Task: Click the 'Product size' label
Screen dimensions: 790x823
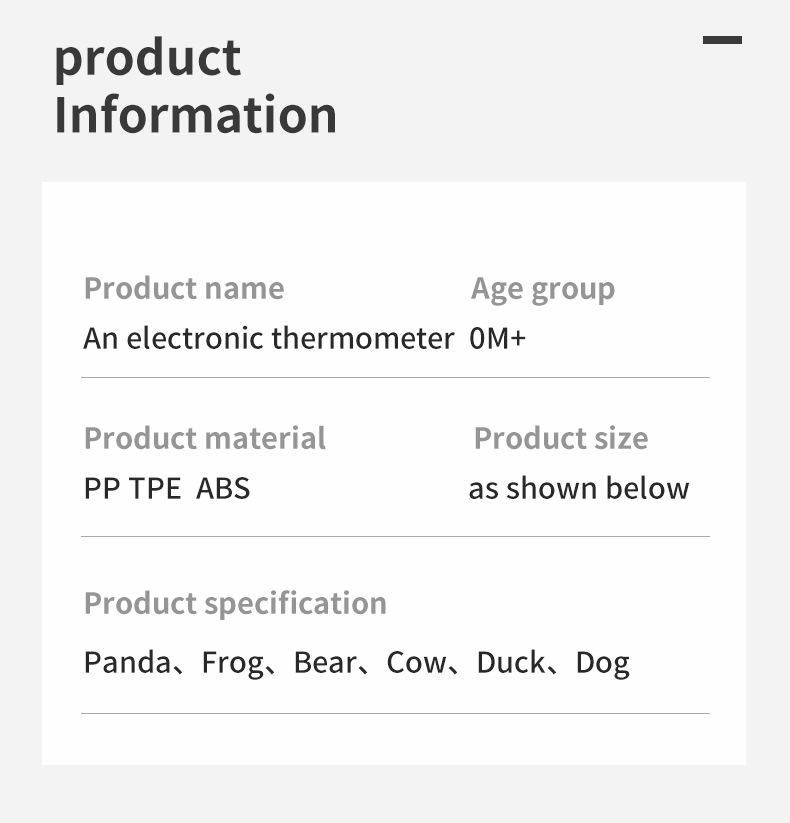Action: pos(560,438)
